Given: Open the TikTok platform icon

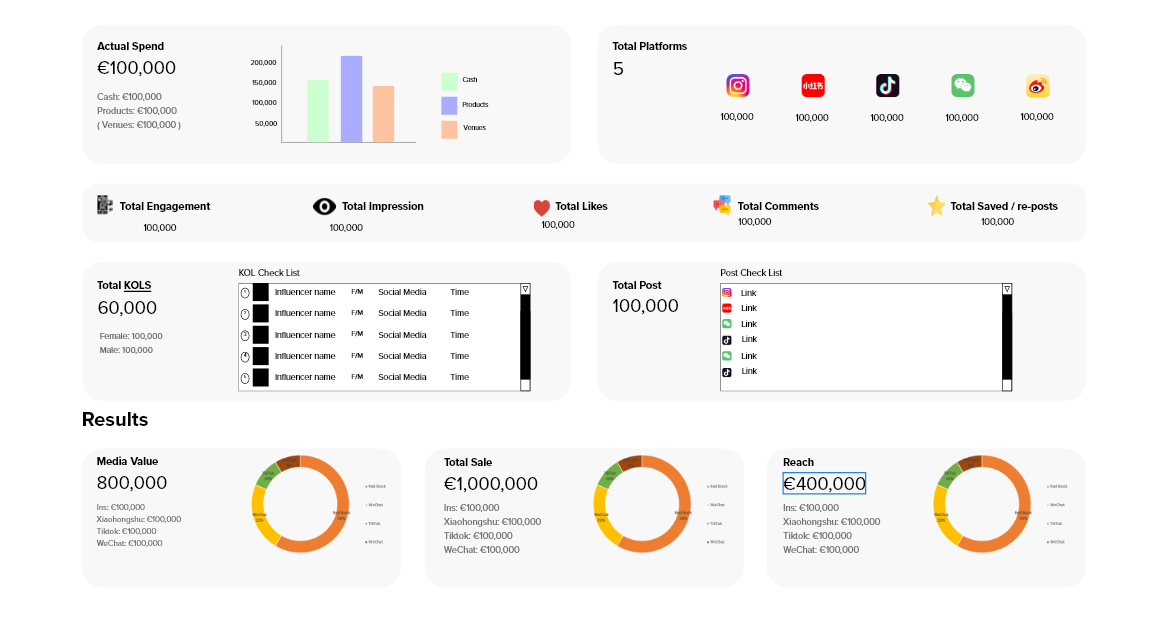Looking at the screenshot, I should click(888, 86).
